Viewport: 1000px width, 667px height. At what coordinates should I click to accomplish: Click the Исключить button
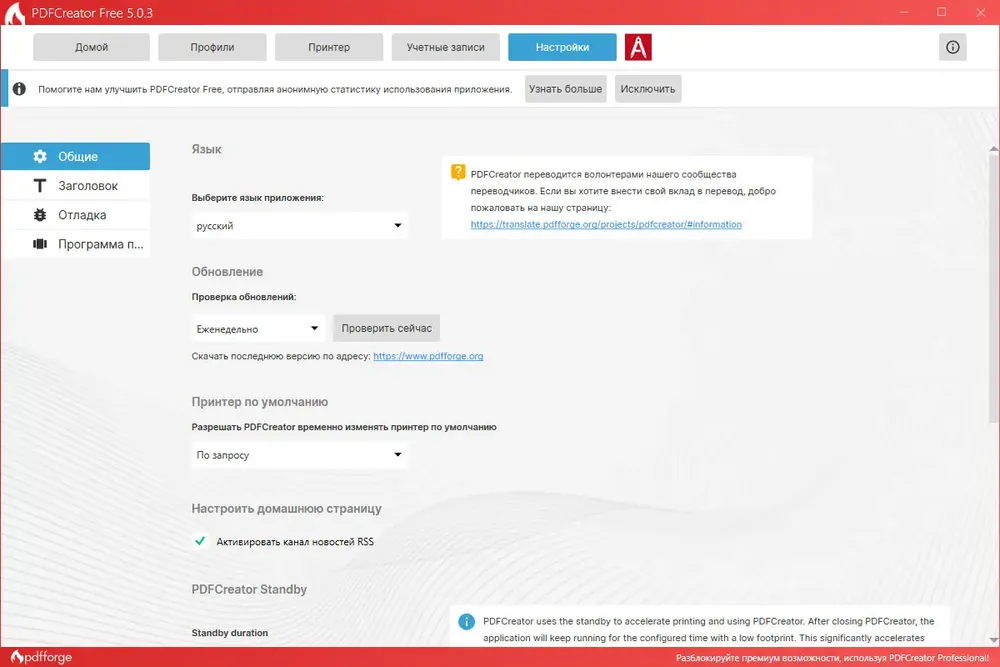(x=648, y=89)
